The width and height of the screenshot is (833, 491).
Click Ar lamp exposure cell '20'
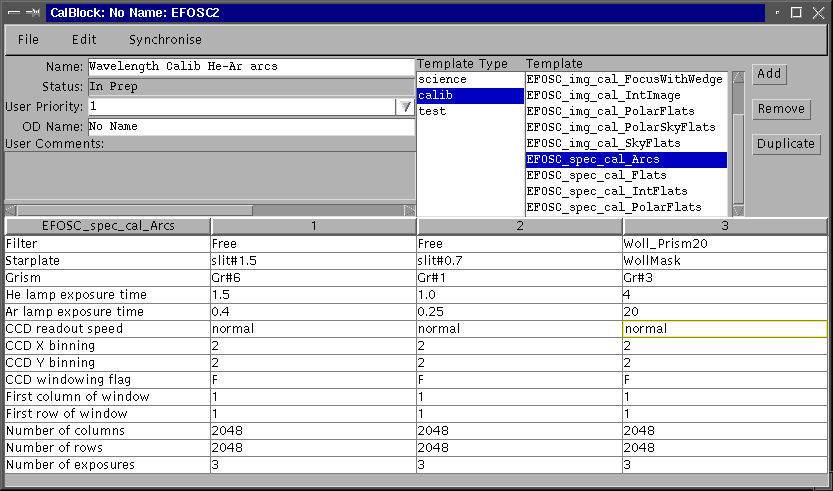pyautogui.click(x=725, y=312)
